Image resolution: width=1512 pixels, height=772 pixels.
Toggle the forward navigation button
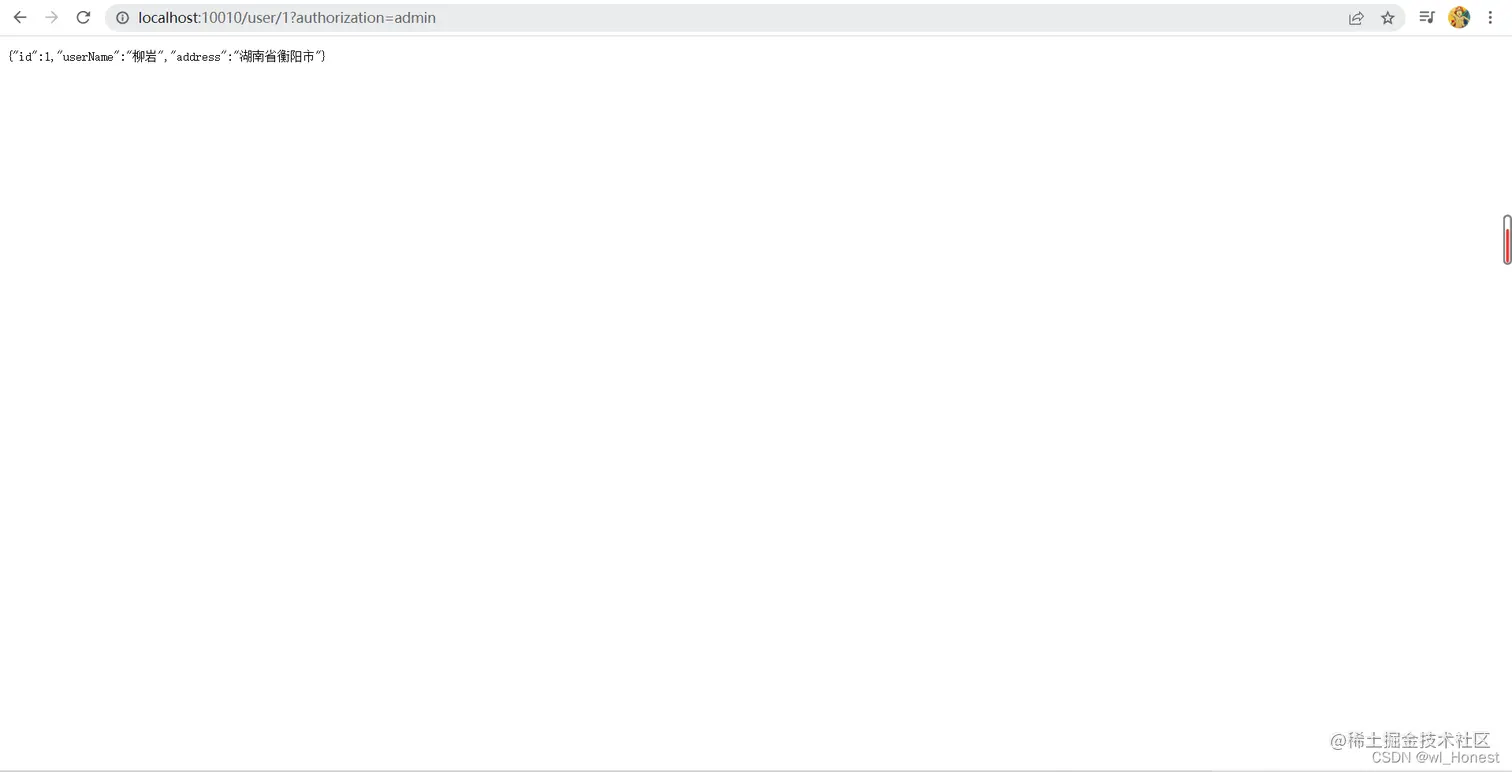pos(52,17)
